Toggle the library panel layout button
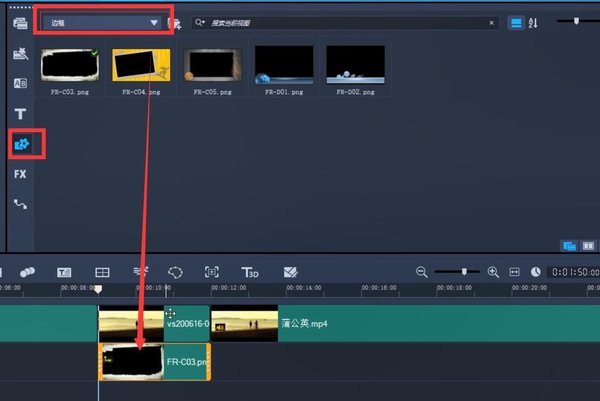Image resolution: width=600 pixels, height=401 pixels. [570, 244]
